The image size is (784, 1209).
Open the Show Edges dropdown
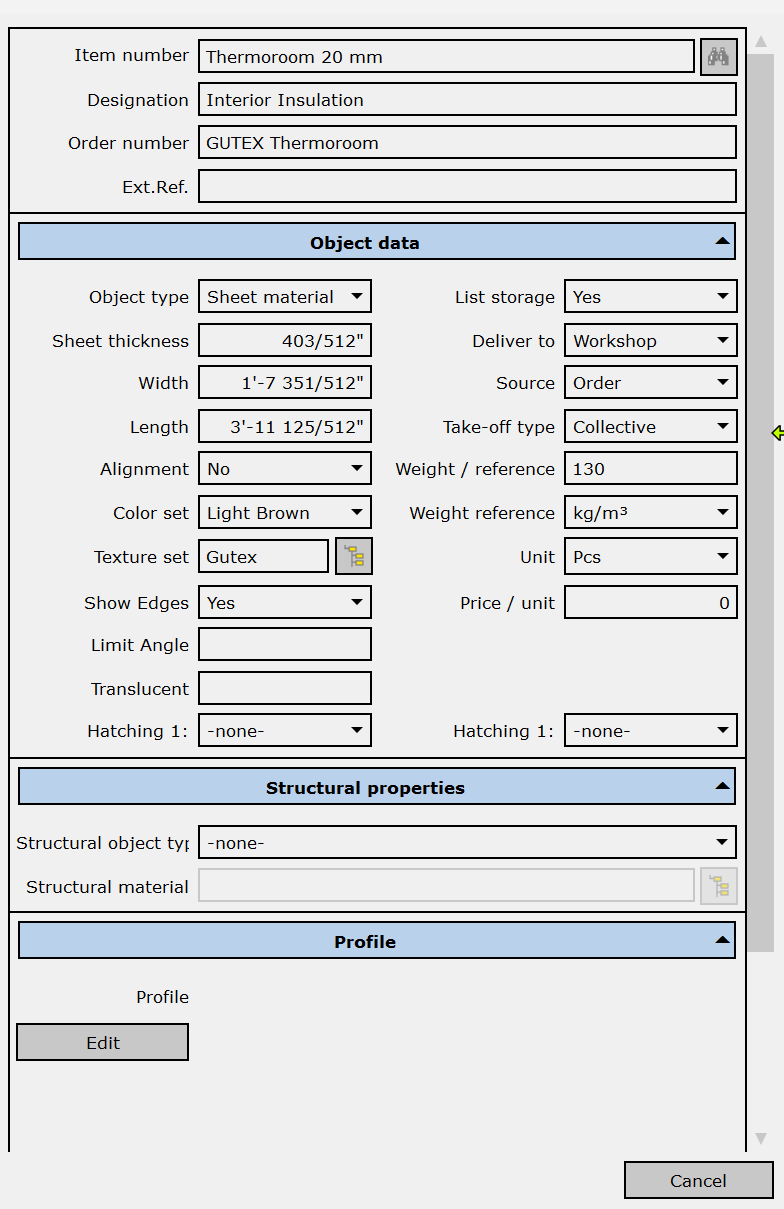(285, 603)
